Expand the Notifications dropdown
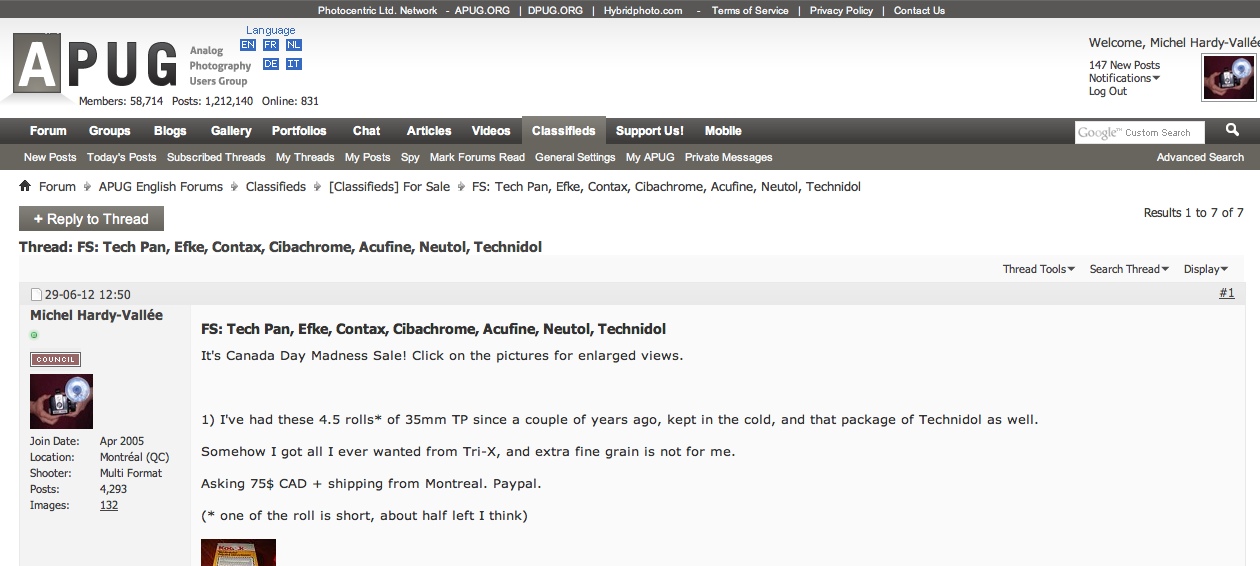The height and width of the screenshot is (566, 1260). [1124, 78]
